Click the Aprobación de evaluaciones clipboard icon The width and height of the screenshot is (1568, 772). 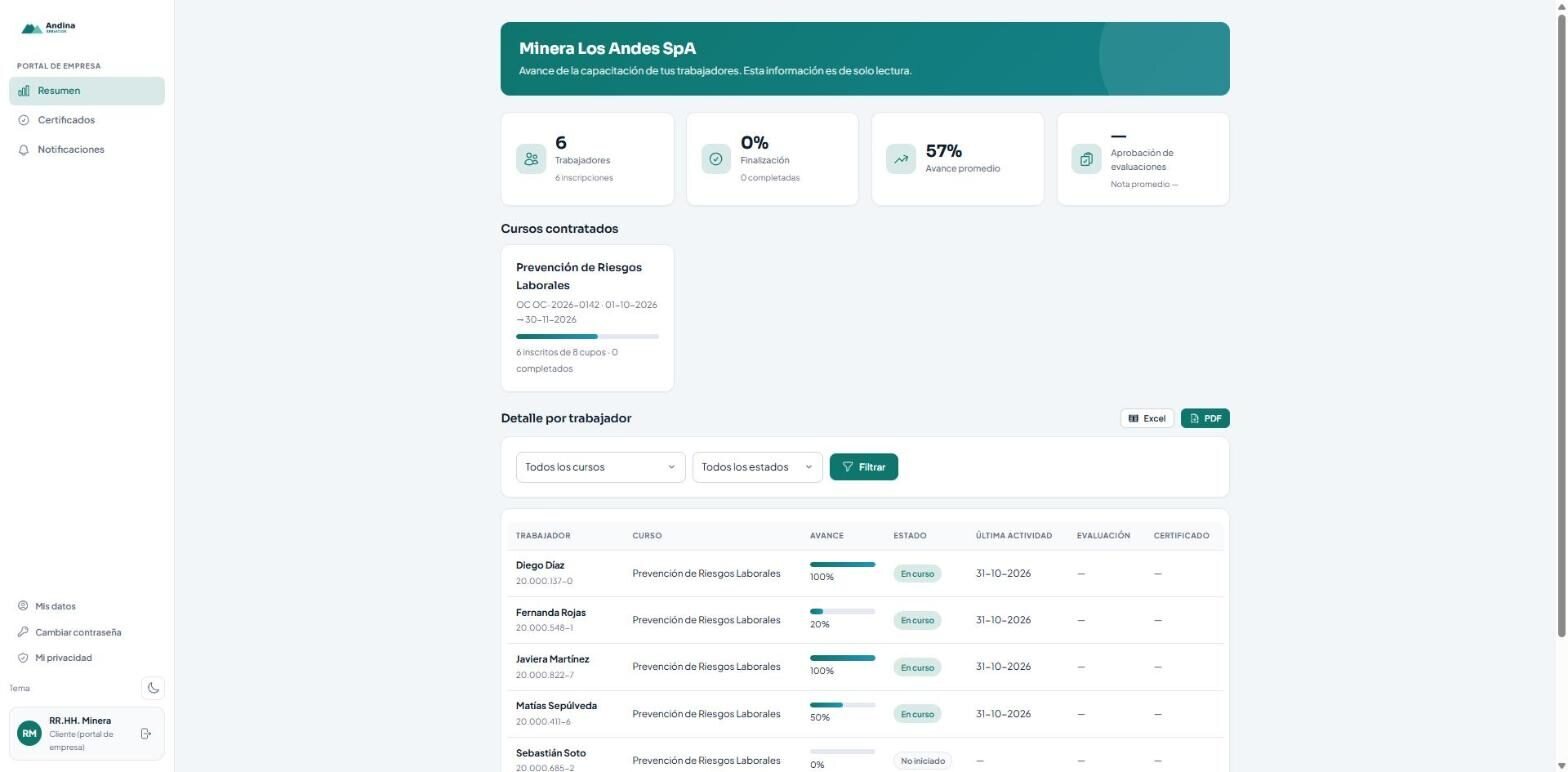click(x=1087, y=159)
